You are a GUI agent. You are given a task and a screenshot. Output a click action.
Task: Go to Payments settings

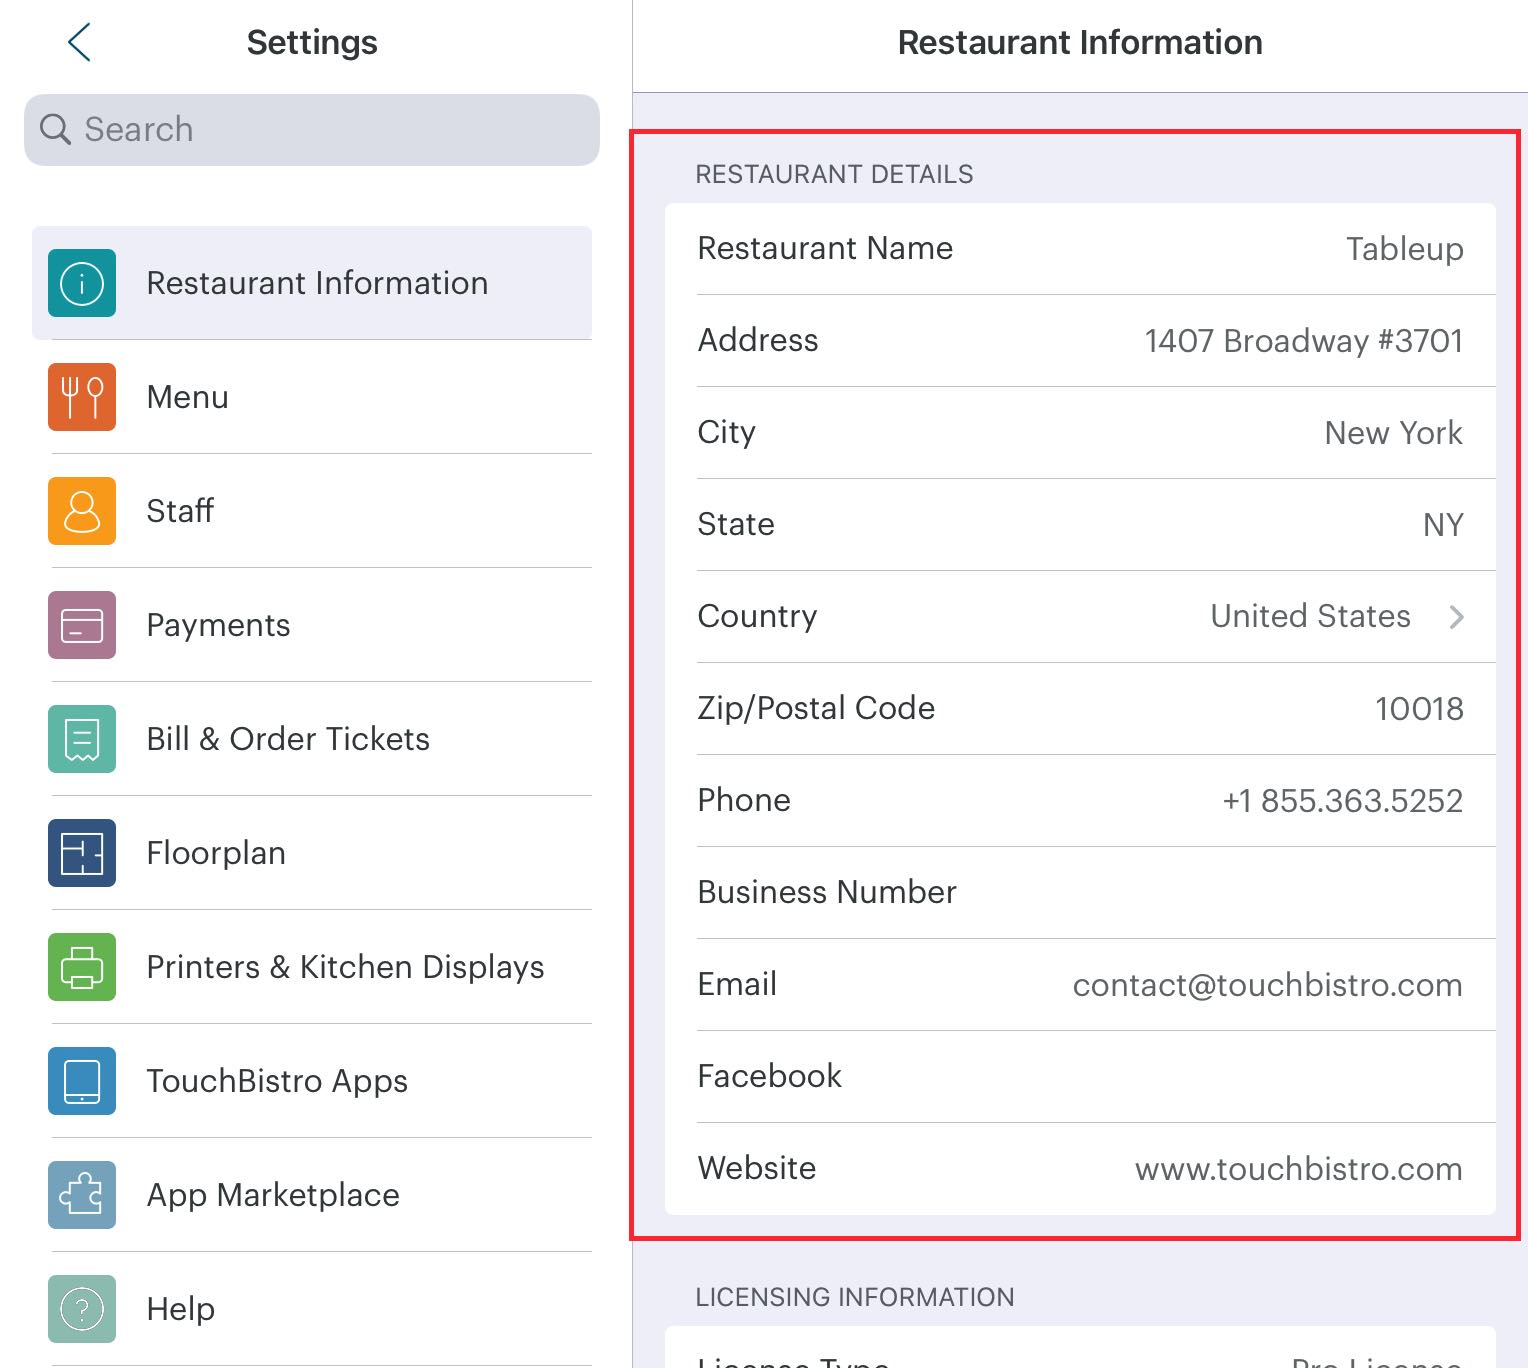pyautogui.click(x=312, y=625)
